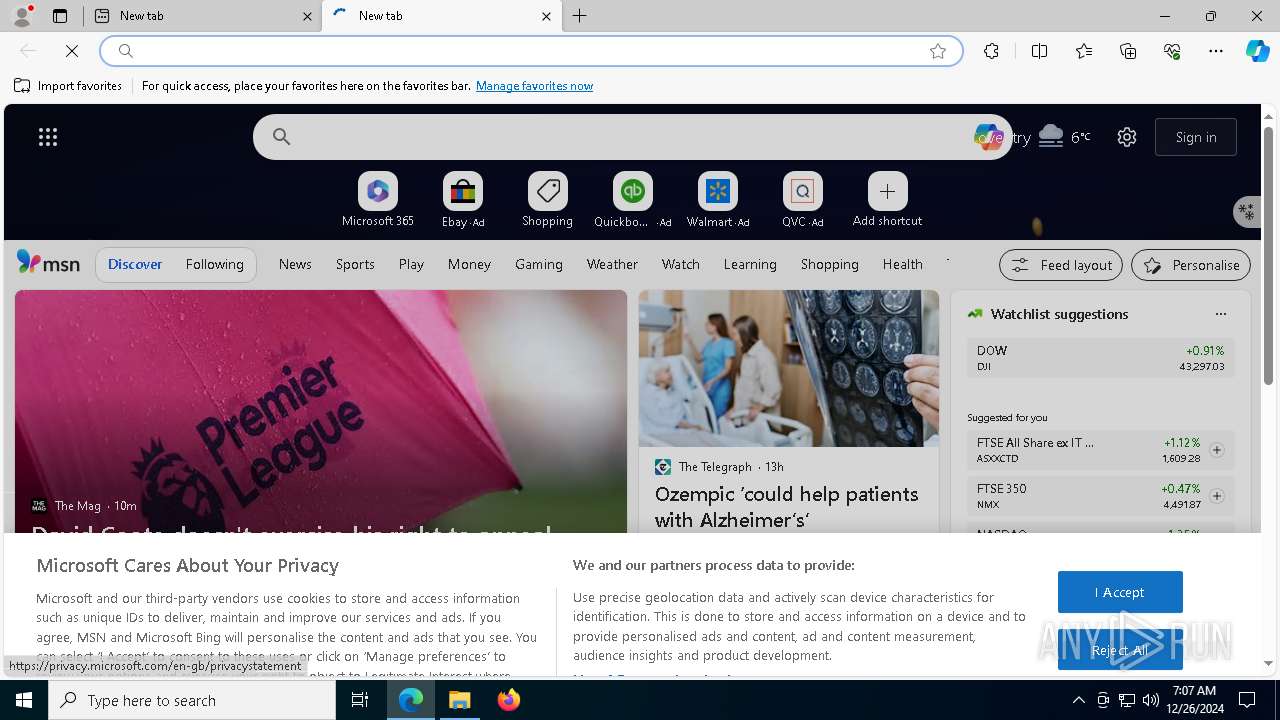
Task: Click the Personalise button
Action: 1191,265
